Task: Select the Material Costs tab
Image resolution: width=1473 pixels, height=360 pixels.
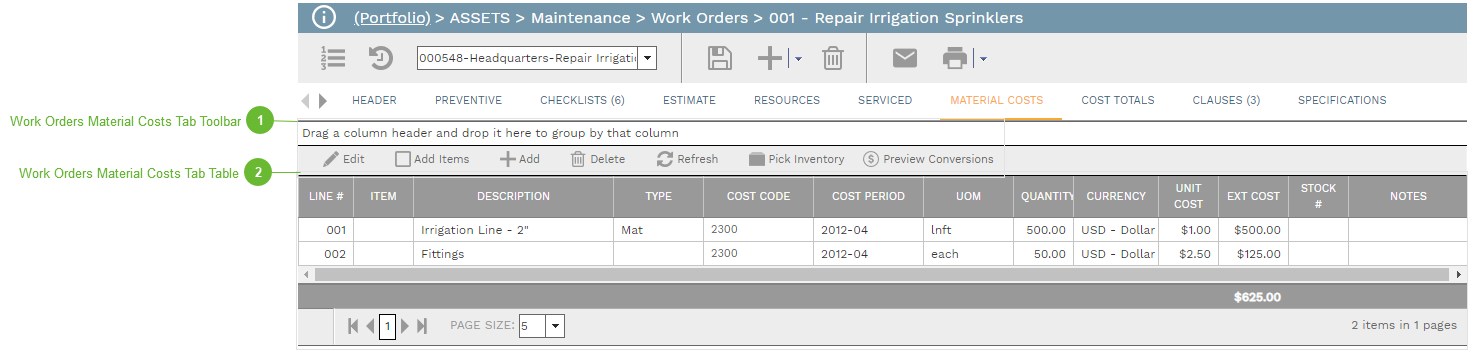Action: click(x=996, y=100)
